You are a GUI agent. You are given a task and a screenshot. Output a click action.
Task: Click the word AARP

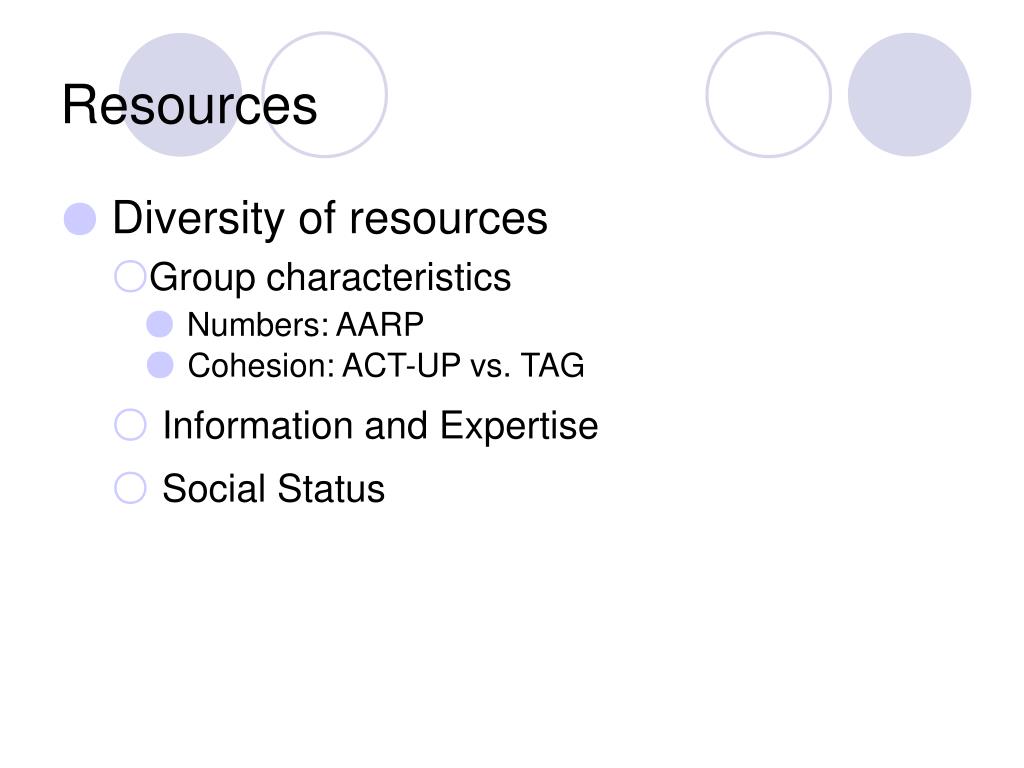380,325
